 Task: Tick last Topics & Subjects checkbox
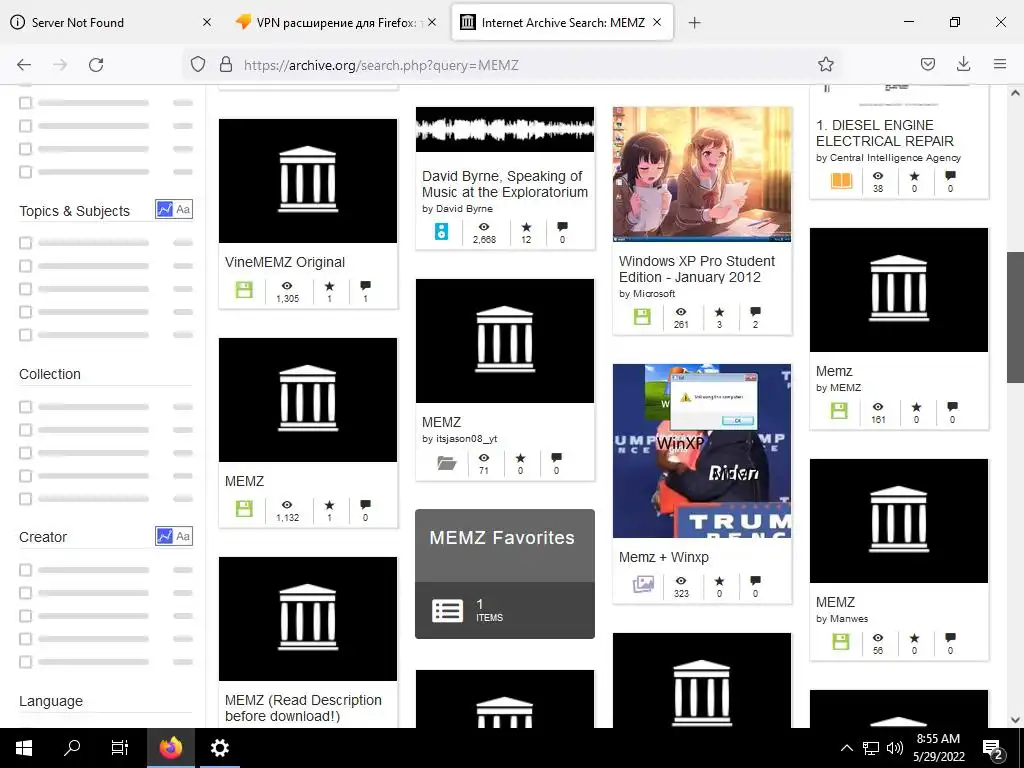coord(25,335)
